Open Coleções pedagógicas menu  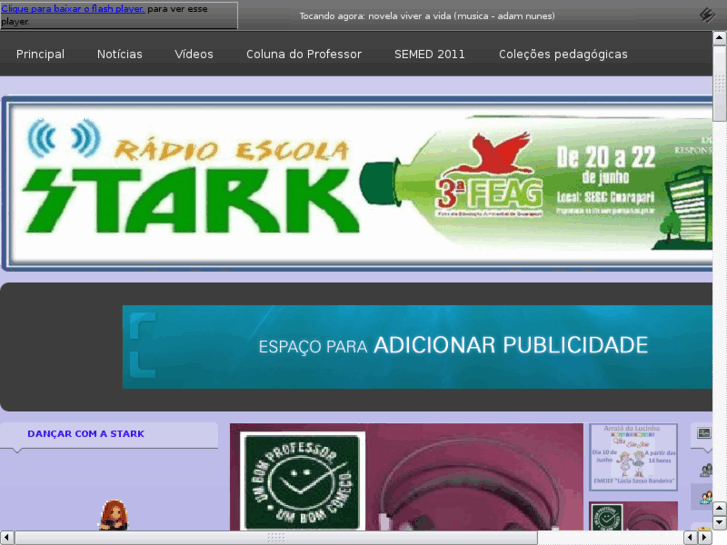point(563,54)
